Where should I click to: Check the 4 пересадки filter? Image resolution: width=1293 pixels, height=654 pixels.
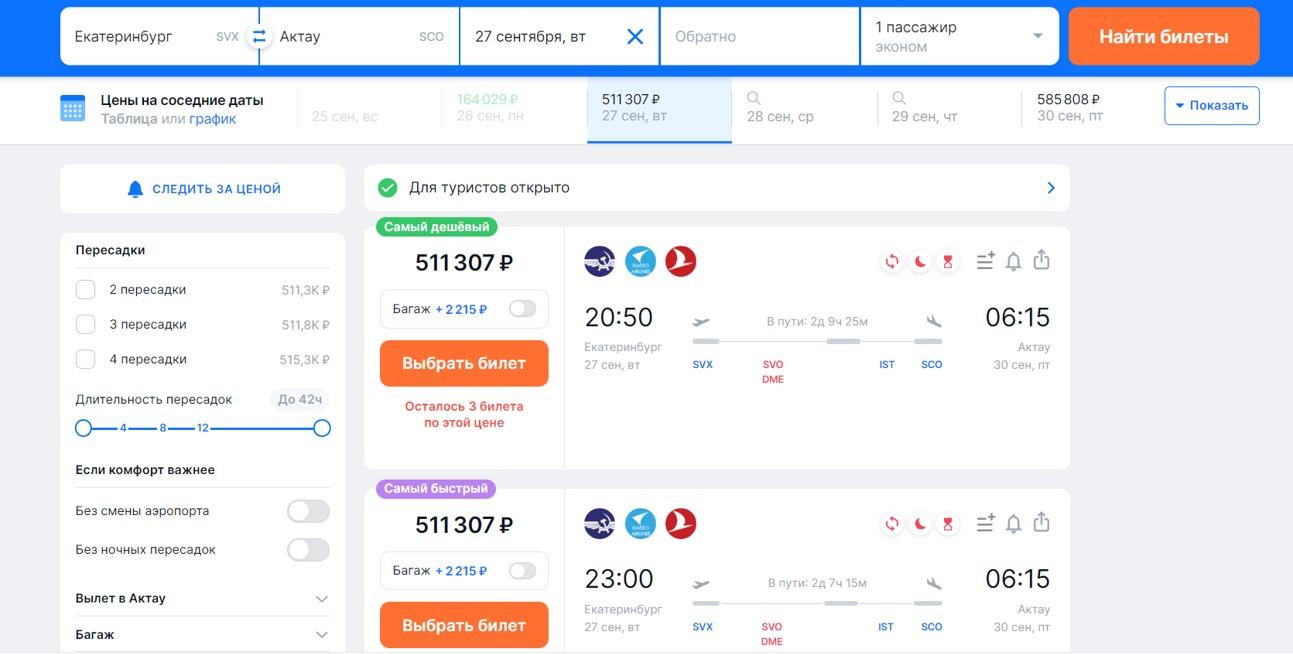[86, 359]
